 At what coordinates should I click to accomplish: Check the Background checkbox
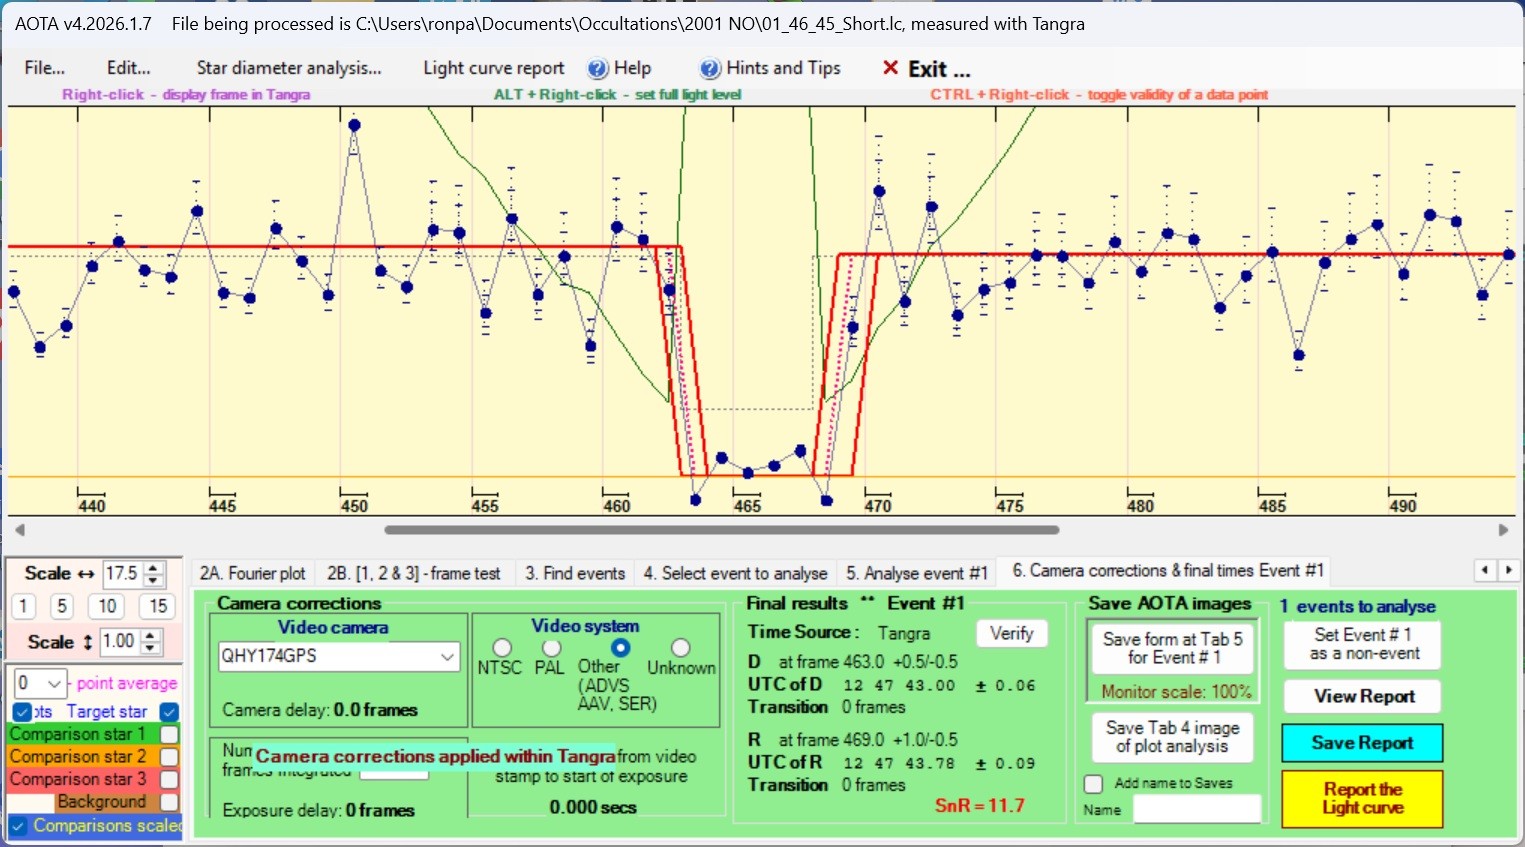(169, 802)
